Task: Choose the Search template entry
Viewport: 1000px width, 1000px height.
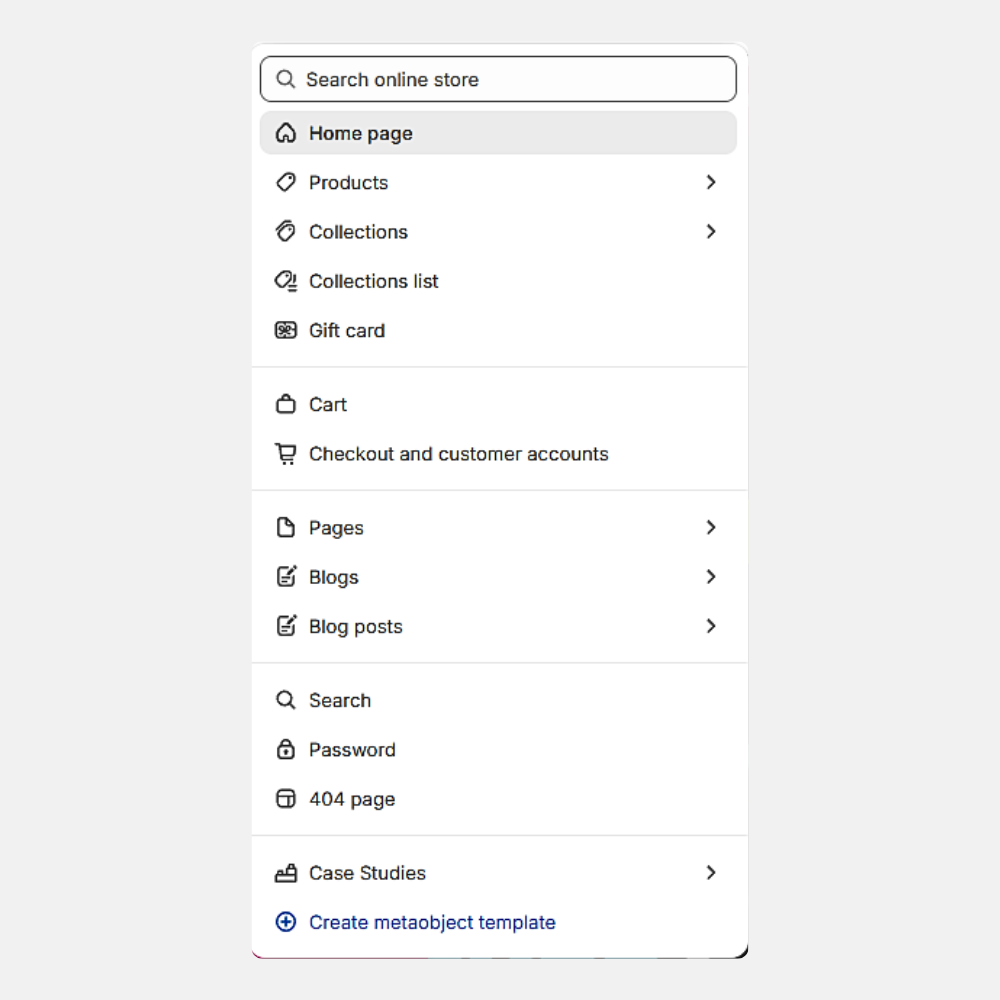Action: [x=340, y=700]
